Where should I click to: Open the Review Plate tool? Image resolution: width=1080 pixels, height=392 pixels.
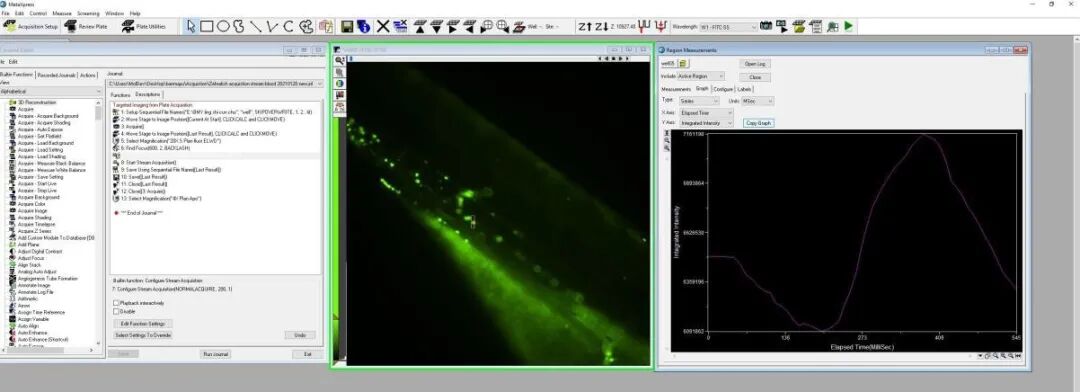[x=86, y=26]
